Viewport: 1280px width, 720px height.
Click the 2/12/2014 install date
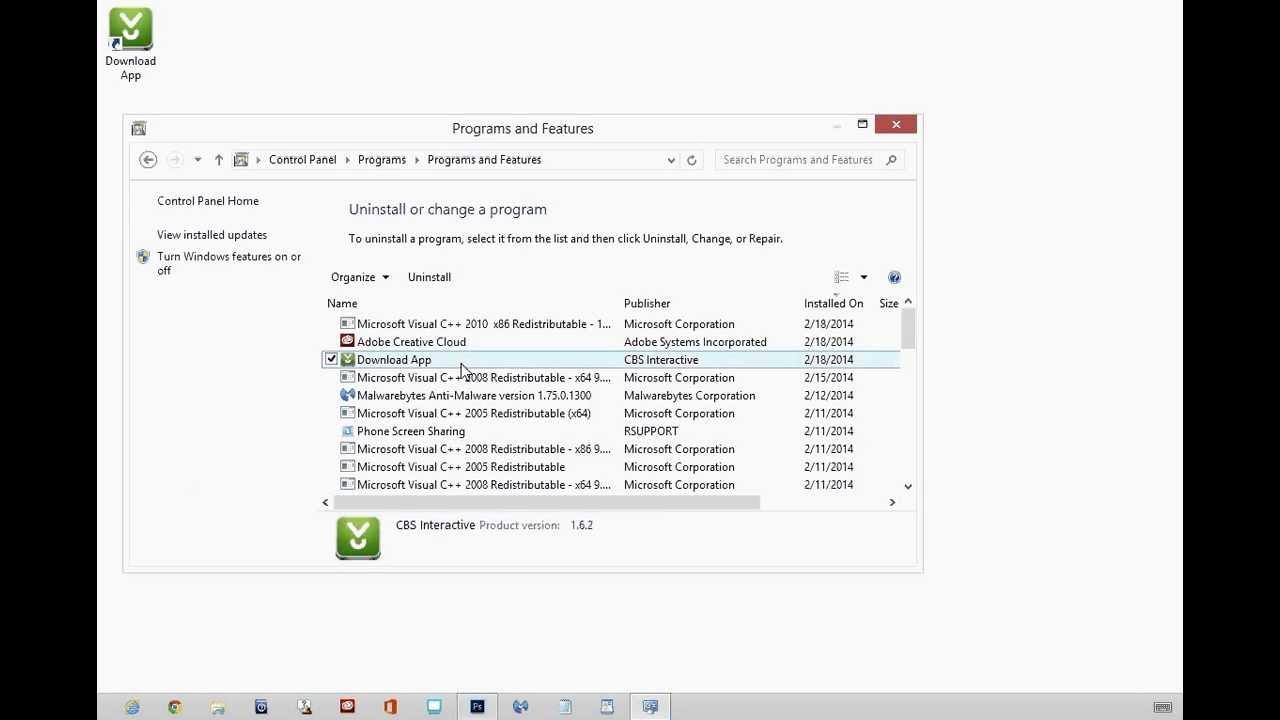[828, 396]
